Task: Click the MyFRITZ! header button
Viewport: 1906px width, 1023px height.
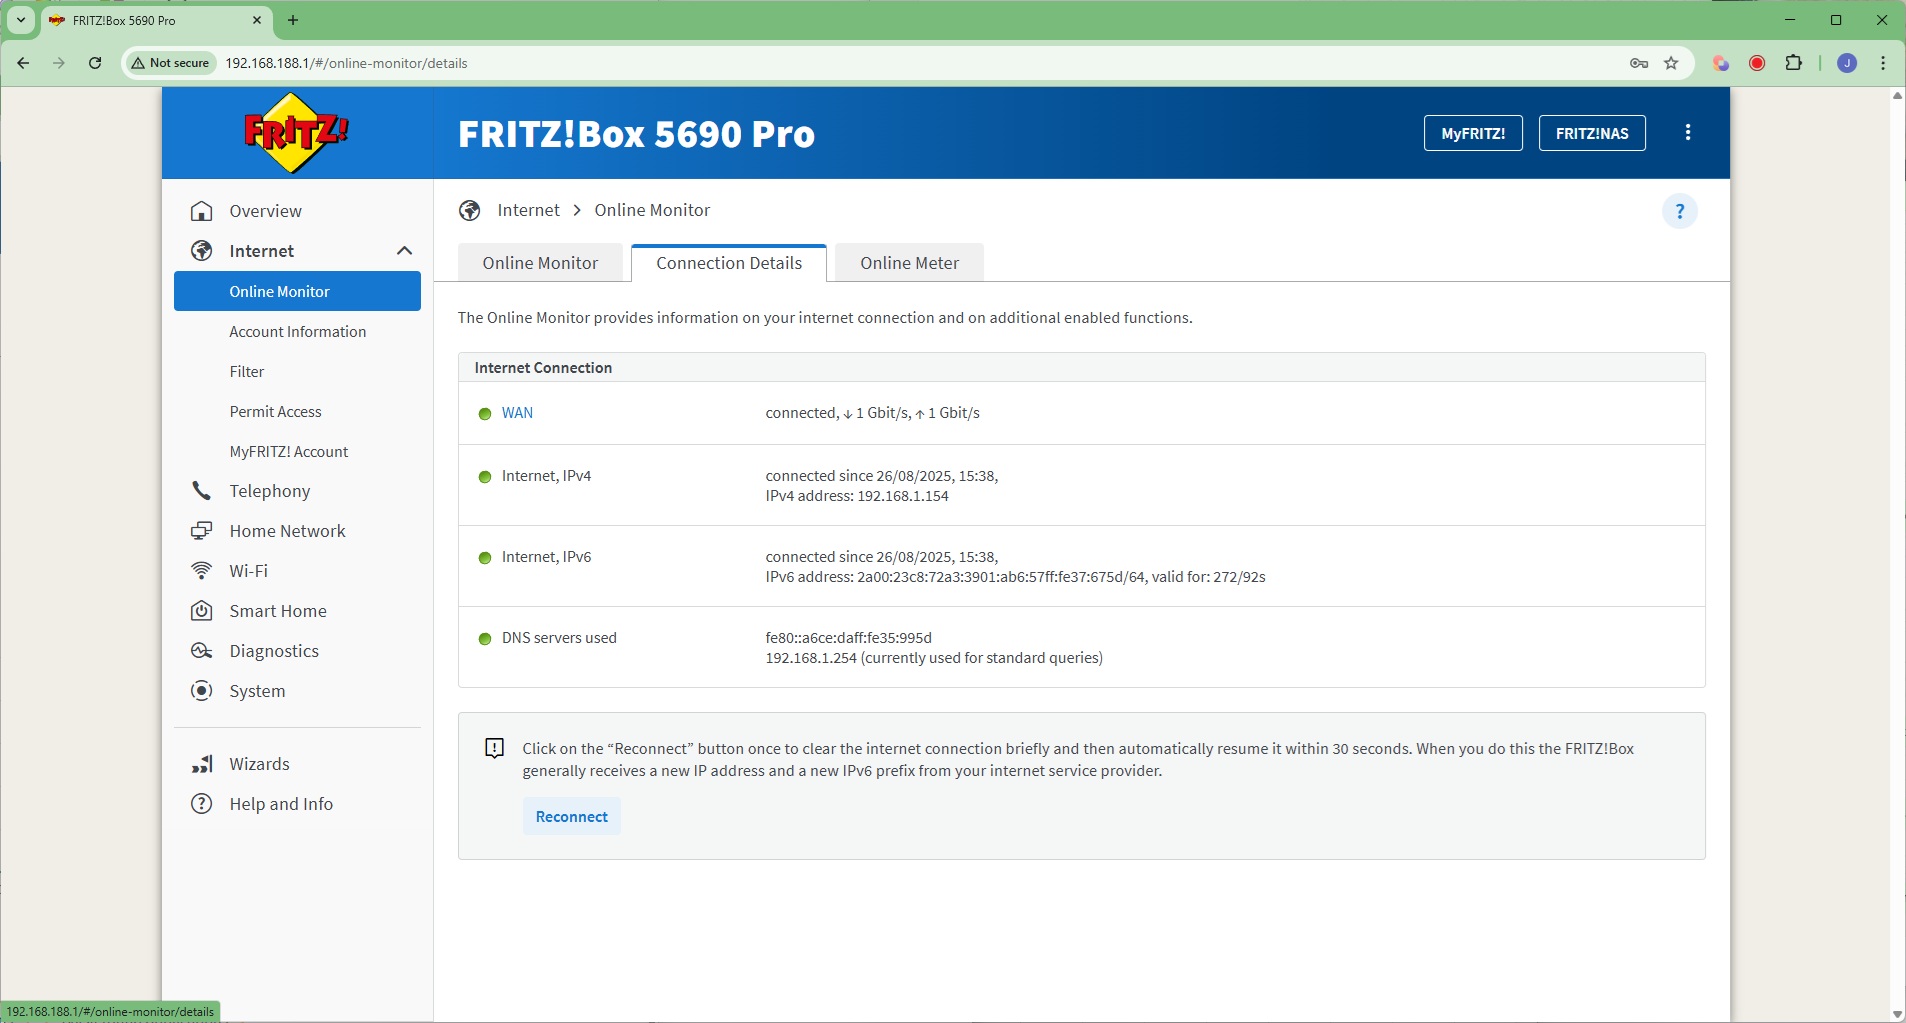Action: [x=1473, y=133]
